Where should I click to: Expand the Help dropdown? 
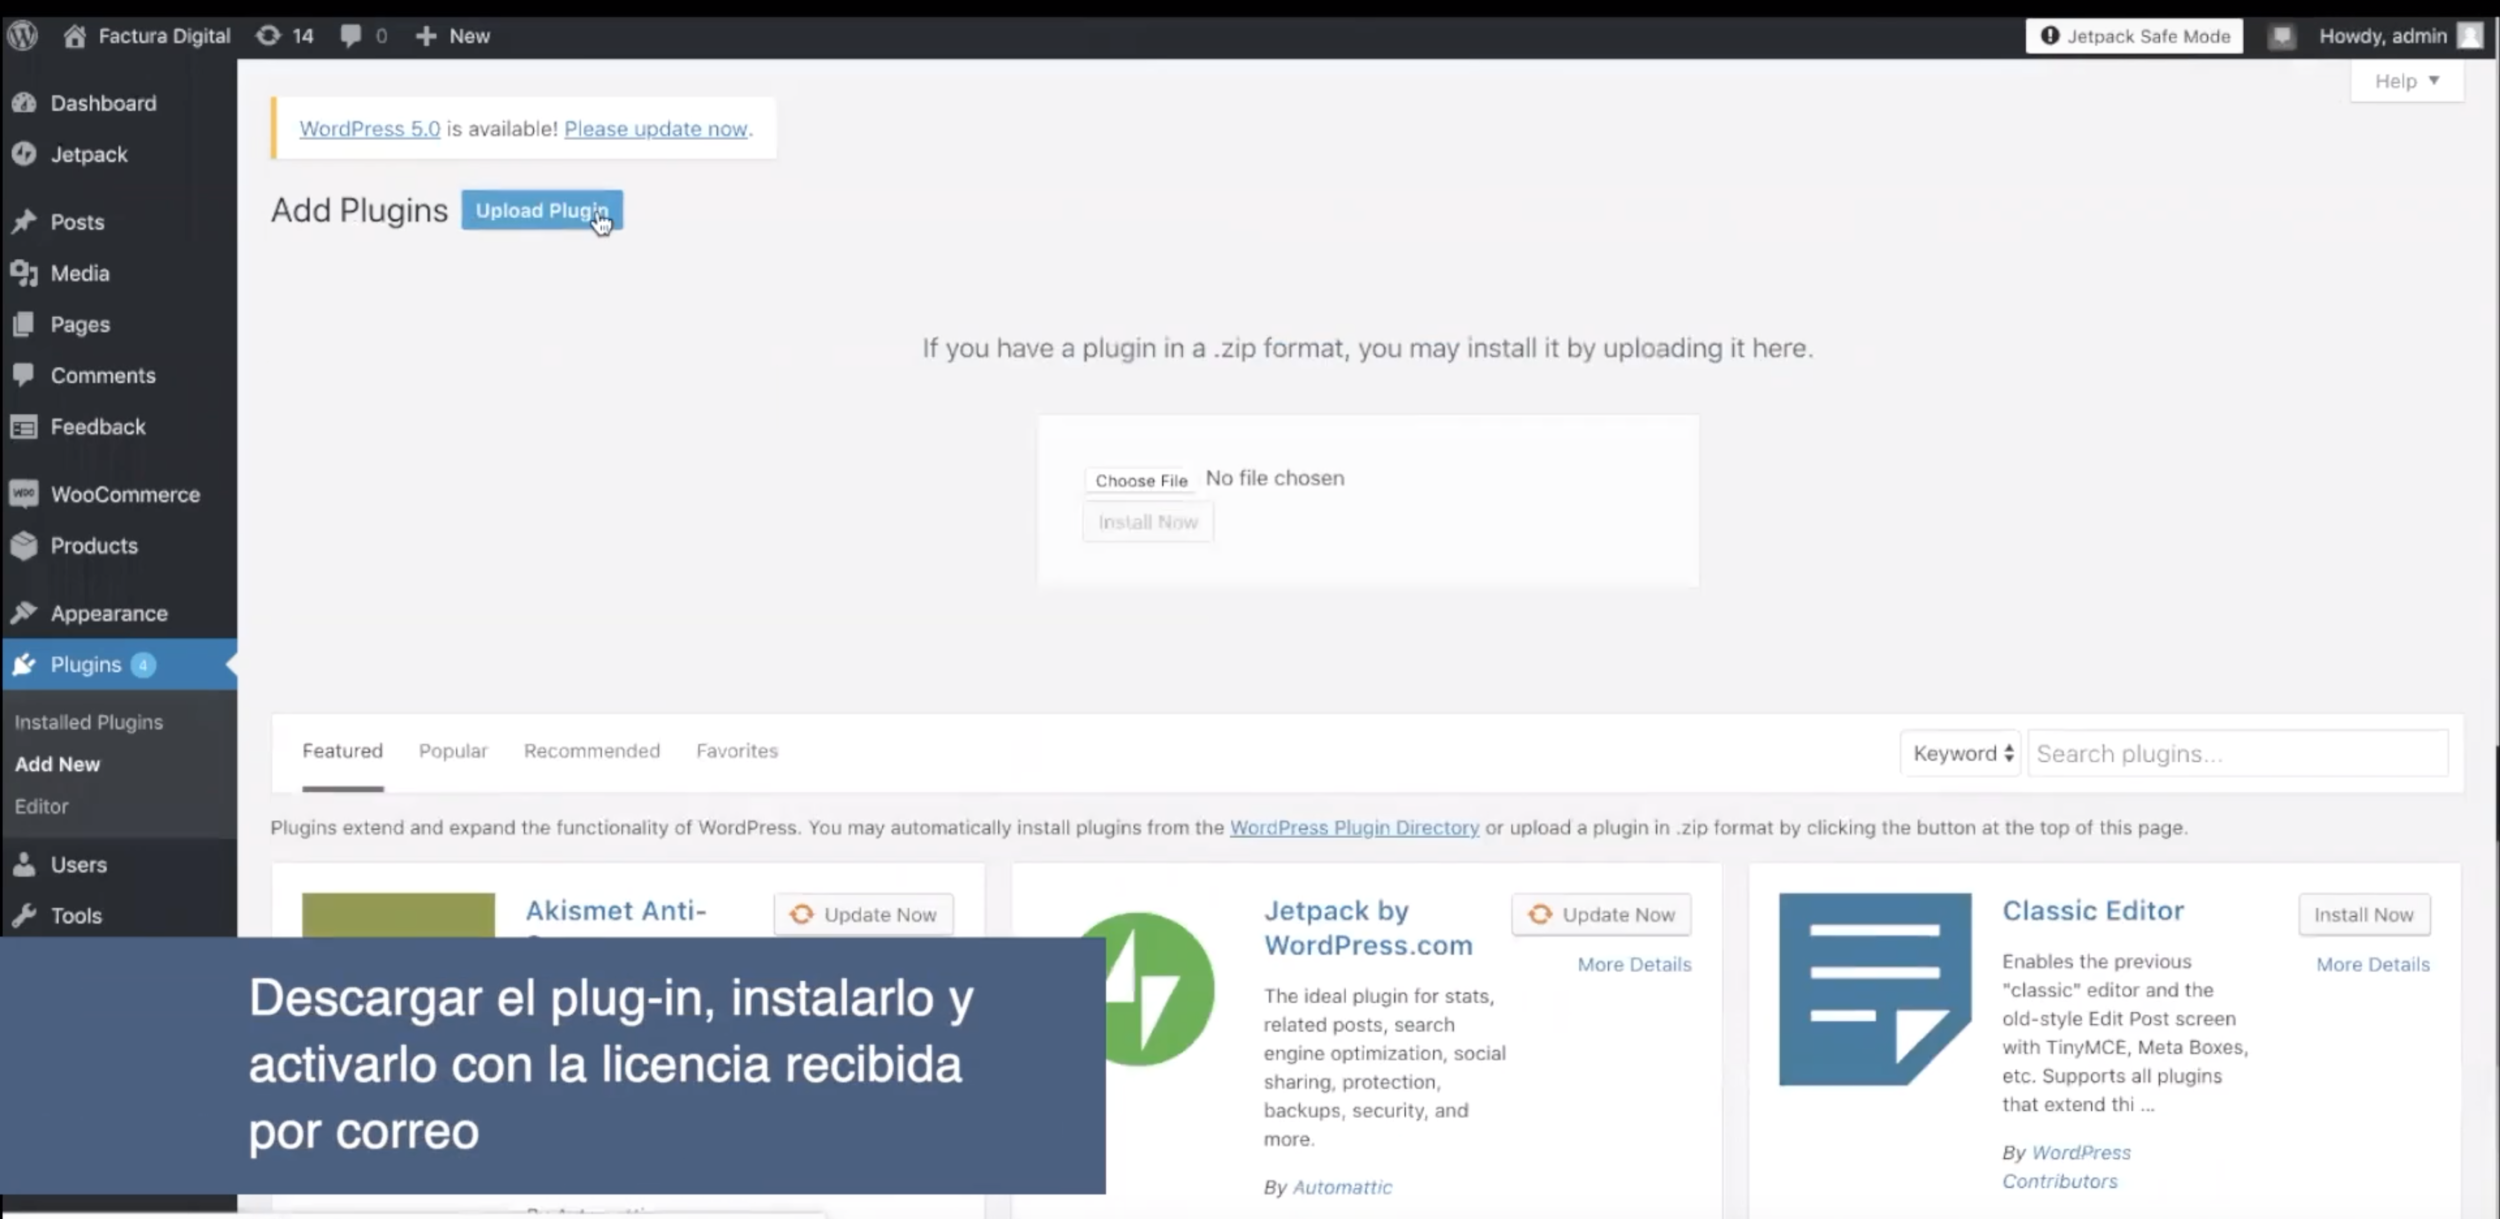(x=2406, y=81)
